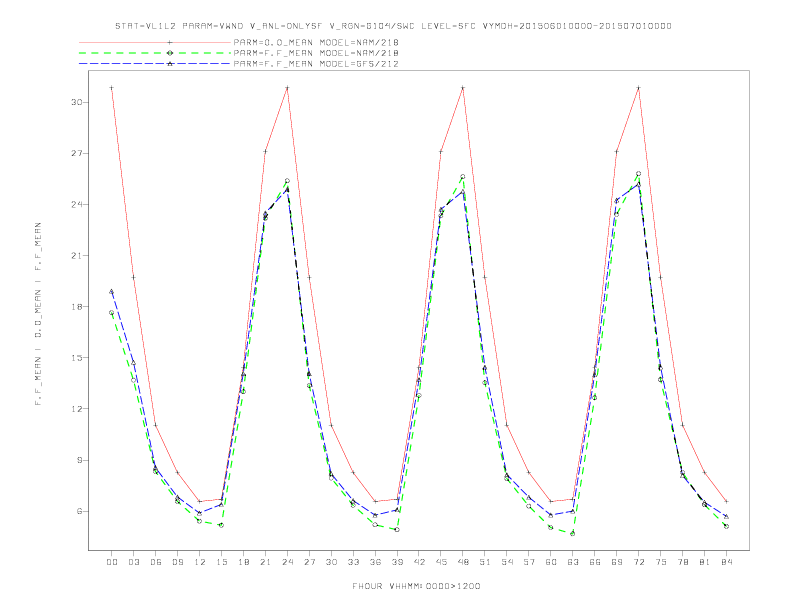Click y-axis tick label 24
792x612 pixels.
tap(76, 205)
